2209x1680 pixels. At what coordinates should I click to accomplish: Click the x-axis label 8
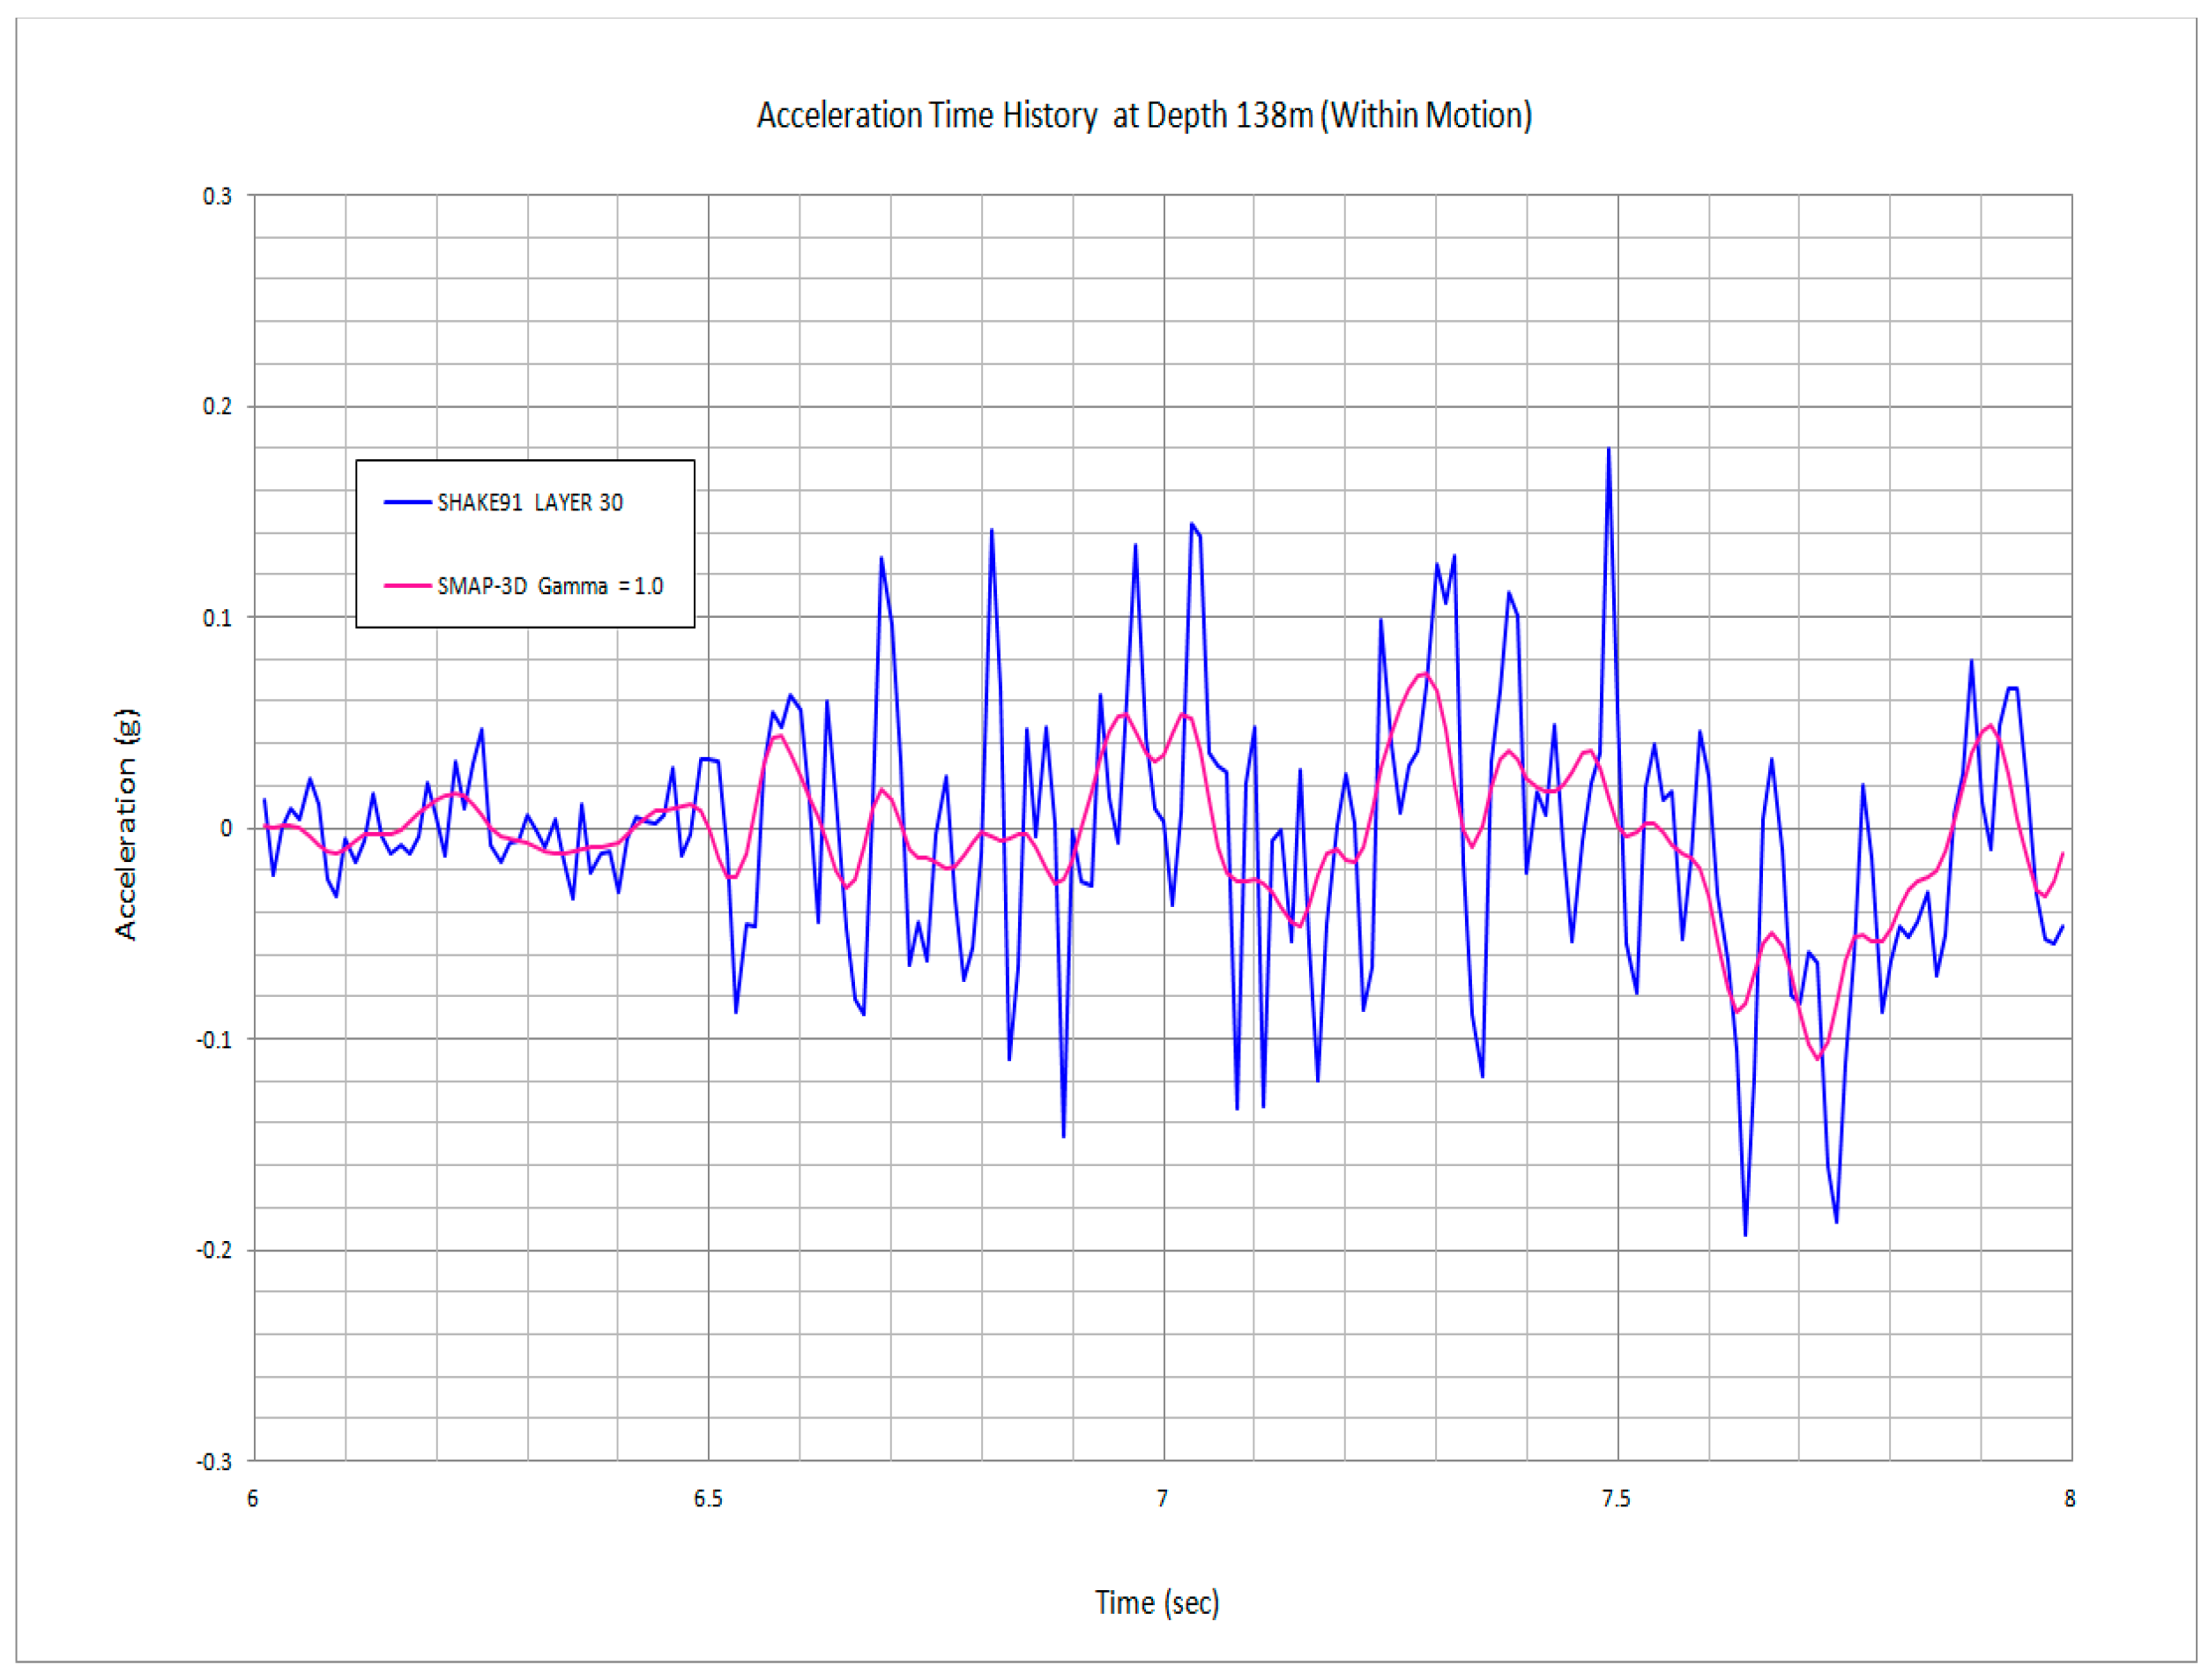pos(2070,1499)
